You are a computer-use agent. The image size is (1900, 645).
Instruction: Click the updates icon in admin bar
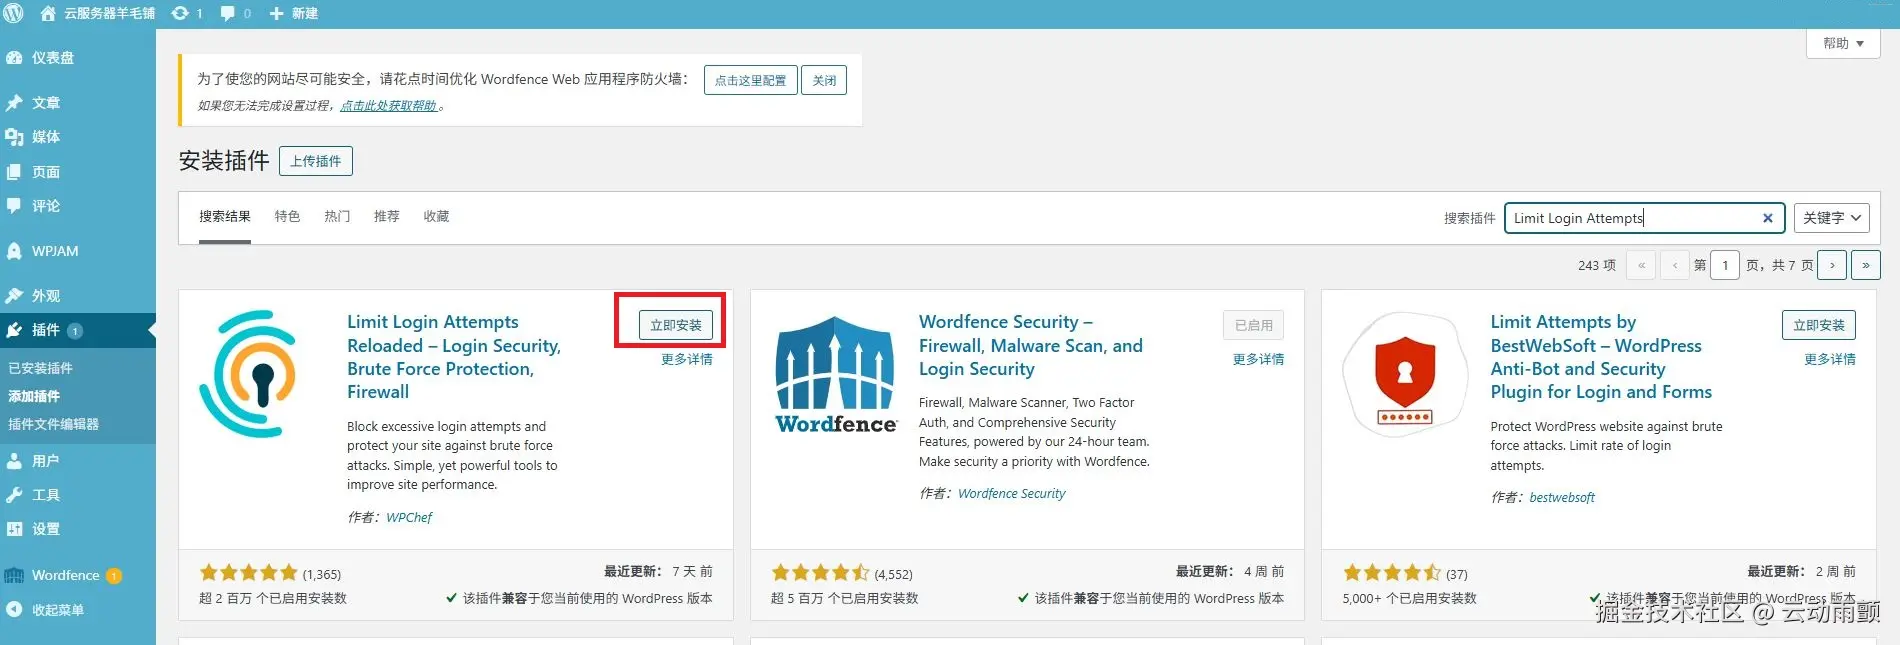(180, 13)
